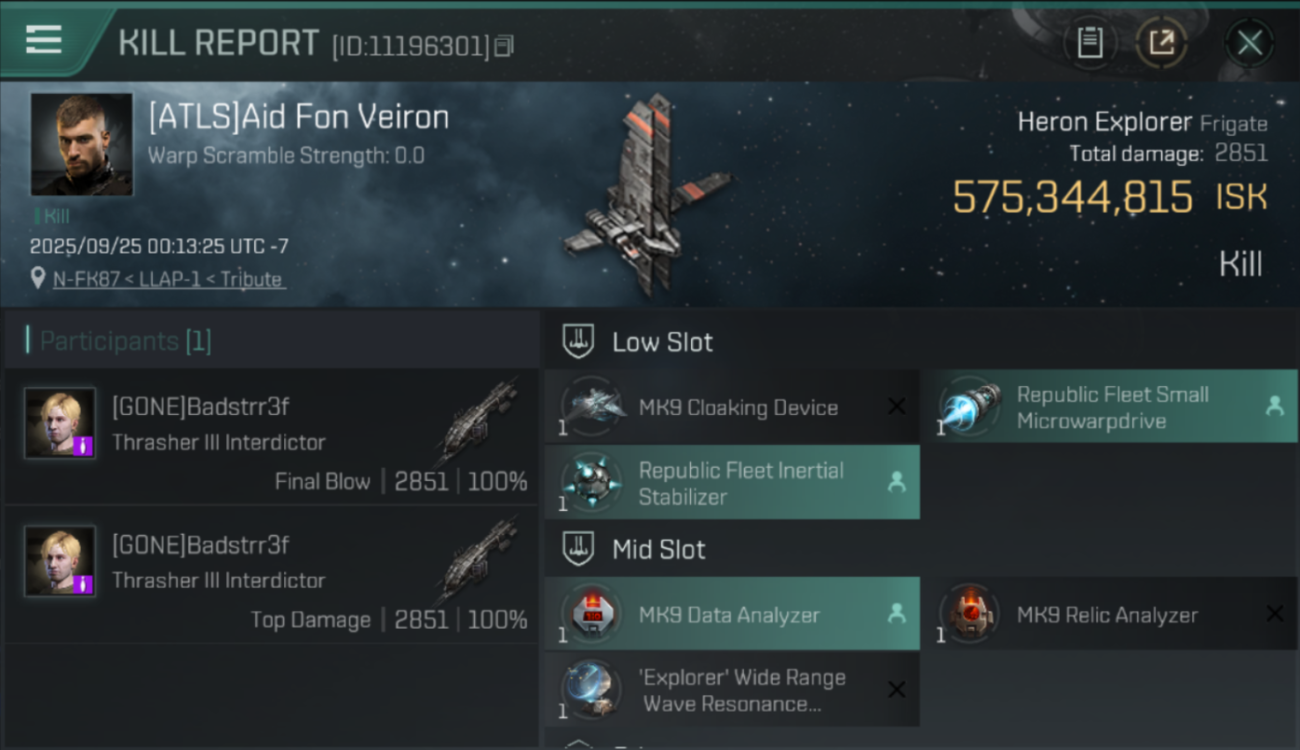Click the Thrasher III ship thumbnail under Final Blow
Image resolution: width=1300 pixels, height=750 pixels.
[478, 421]
